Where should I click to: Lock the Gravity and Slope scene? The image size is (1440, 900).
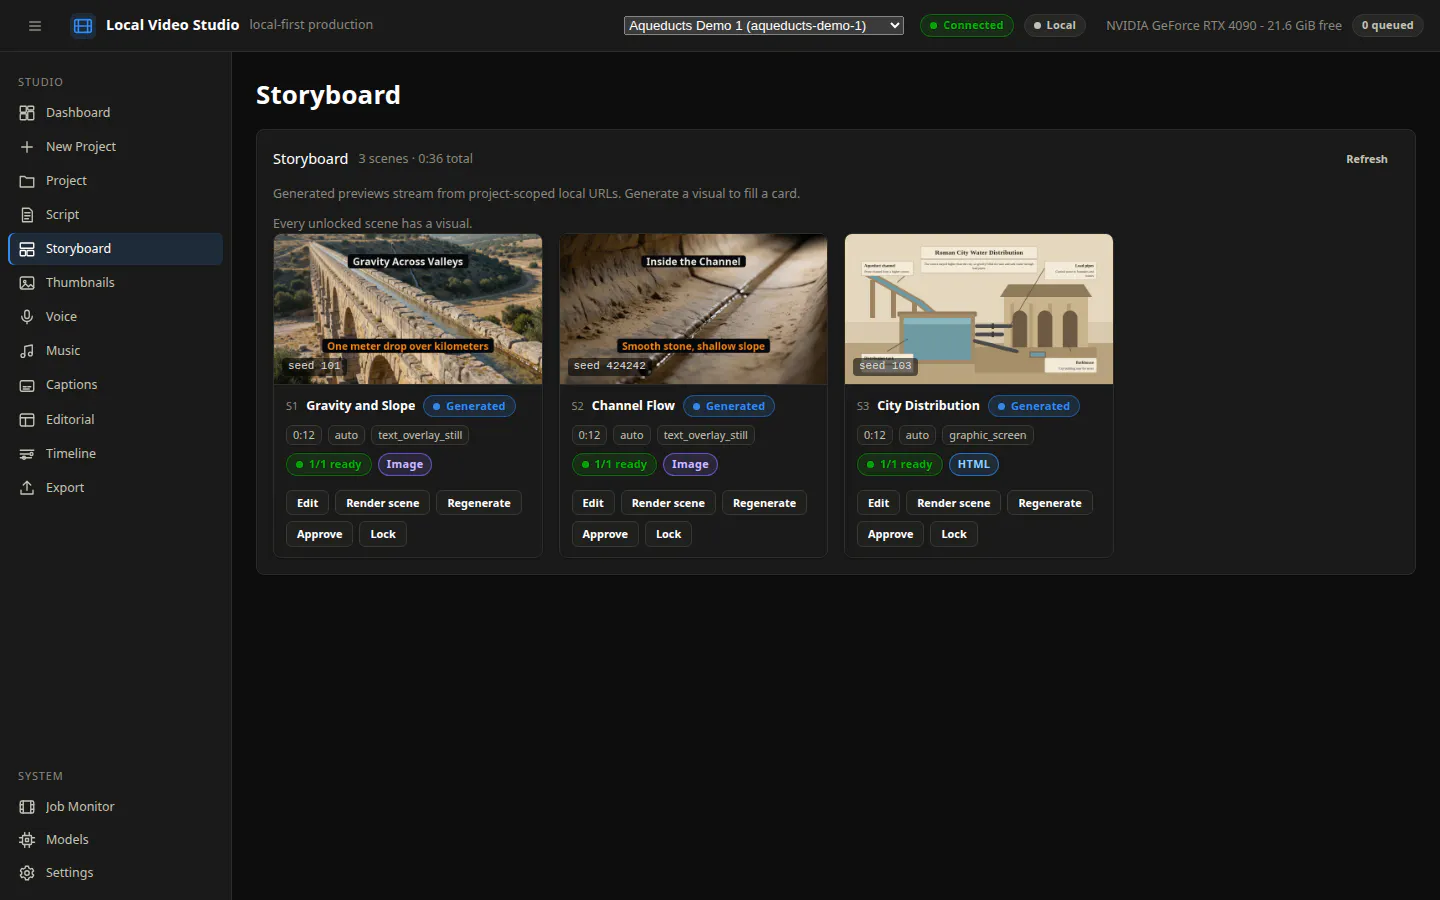click(x=383, y=534)
